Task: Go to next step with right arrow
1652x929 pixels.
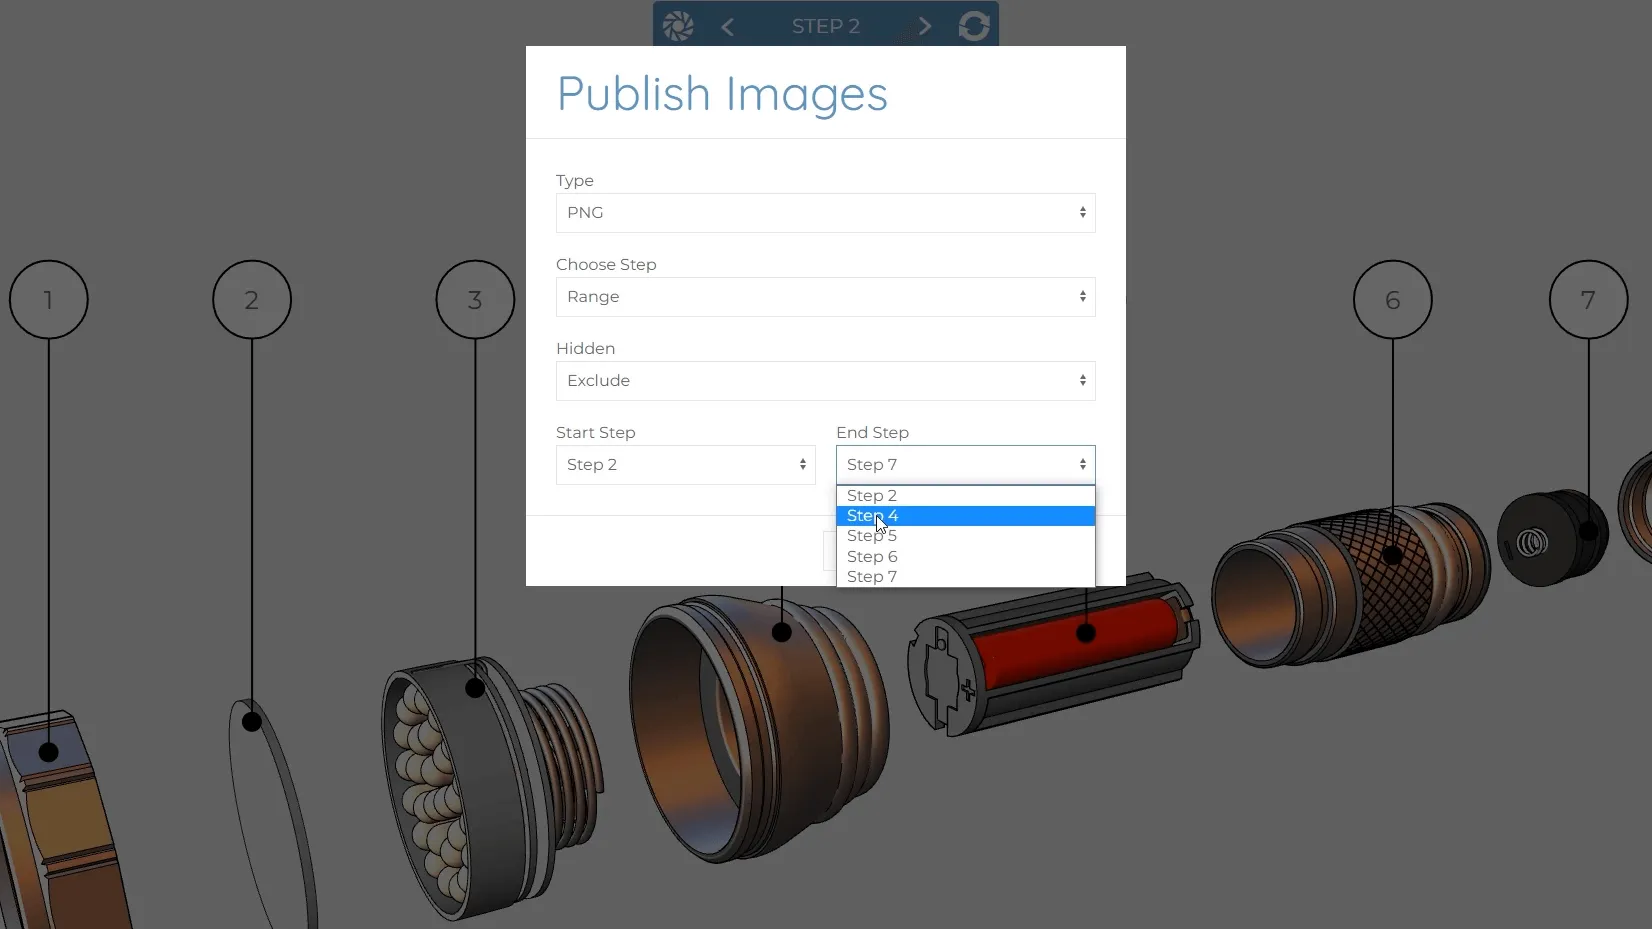Action: pyautogui.click(x=925, y=27)
